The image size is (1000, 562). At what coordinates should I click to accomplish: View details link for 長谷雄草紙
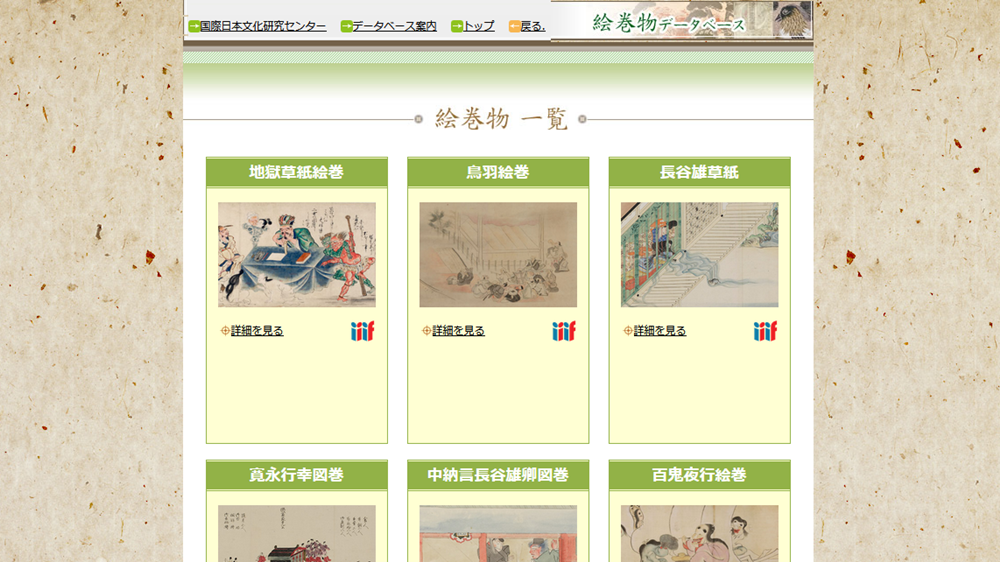(660, 330)
